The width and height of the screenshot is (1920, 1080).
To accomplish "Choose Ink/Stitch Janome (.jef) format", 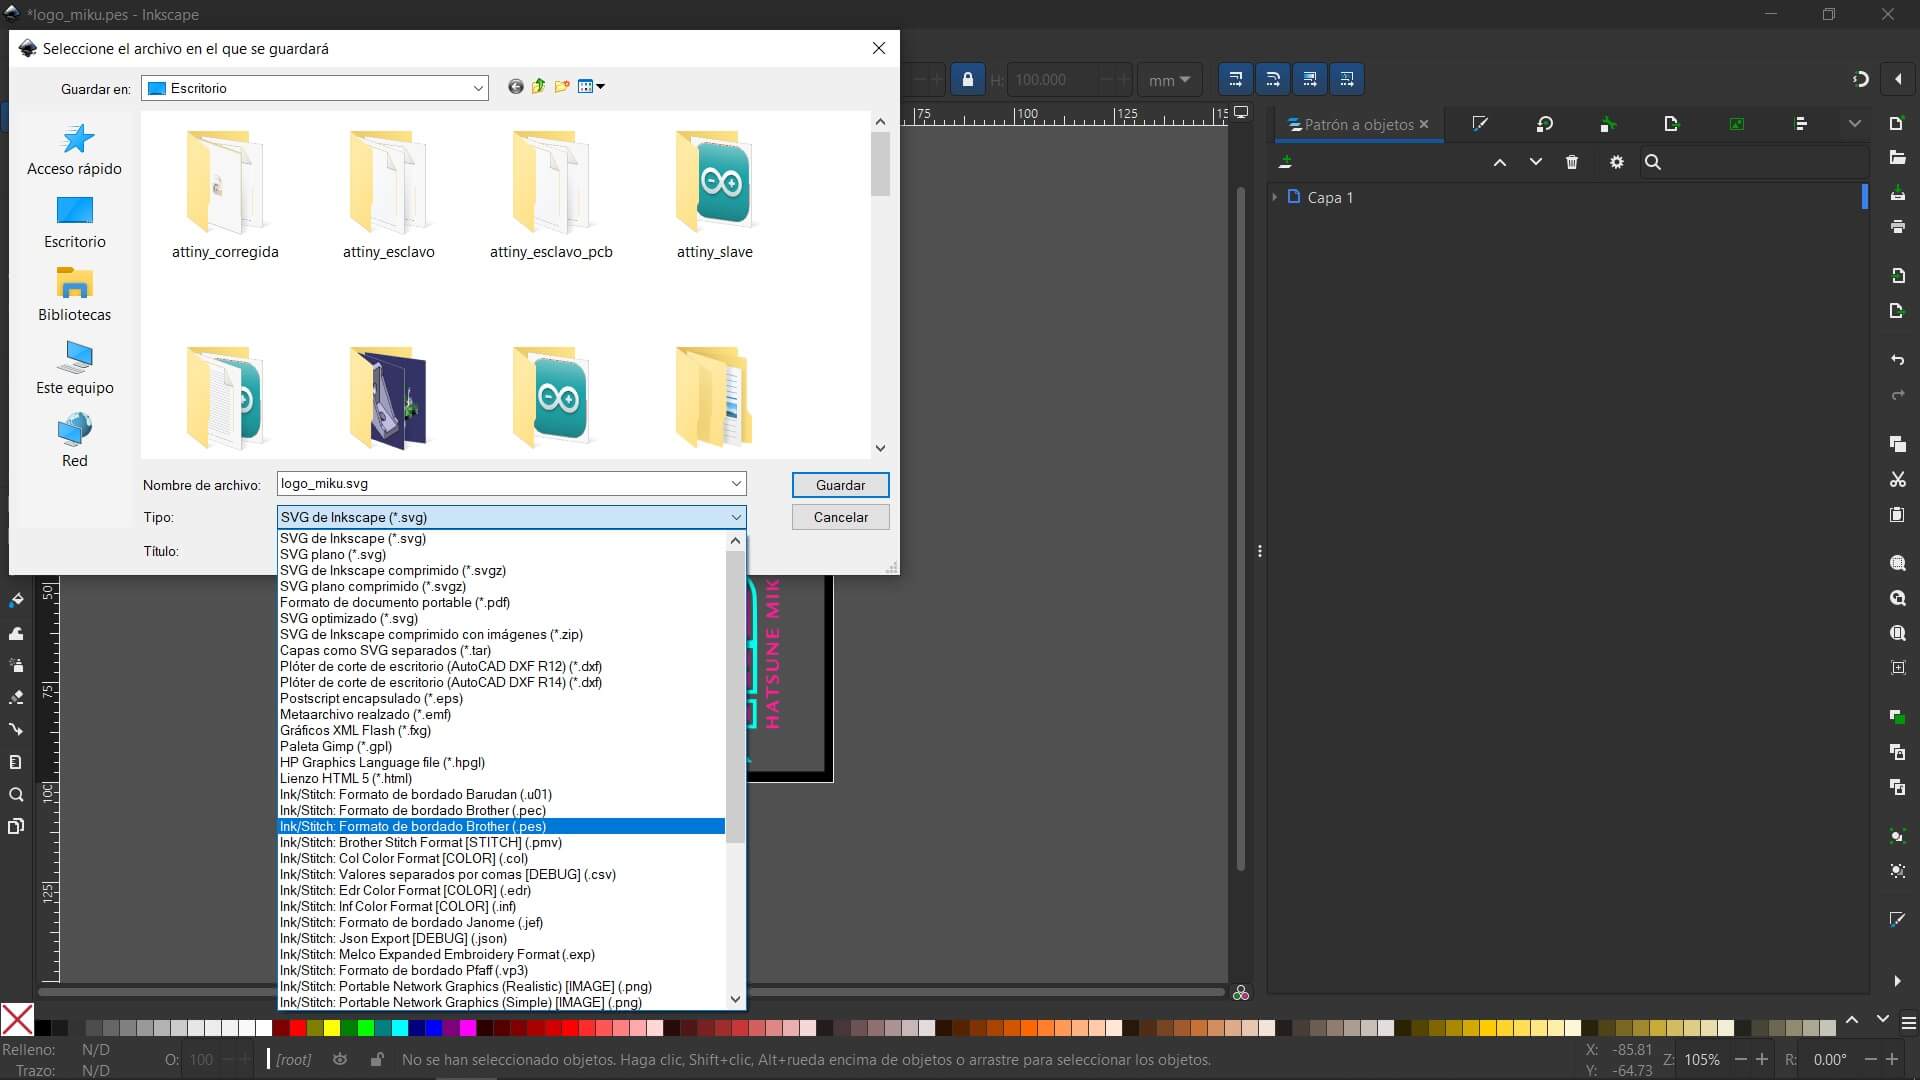I will point(411,922).
